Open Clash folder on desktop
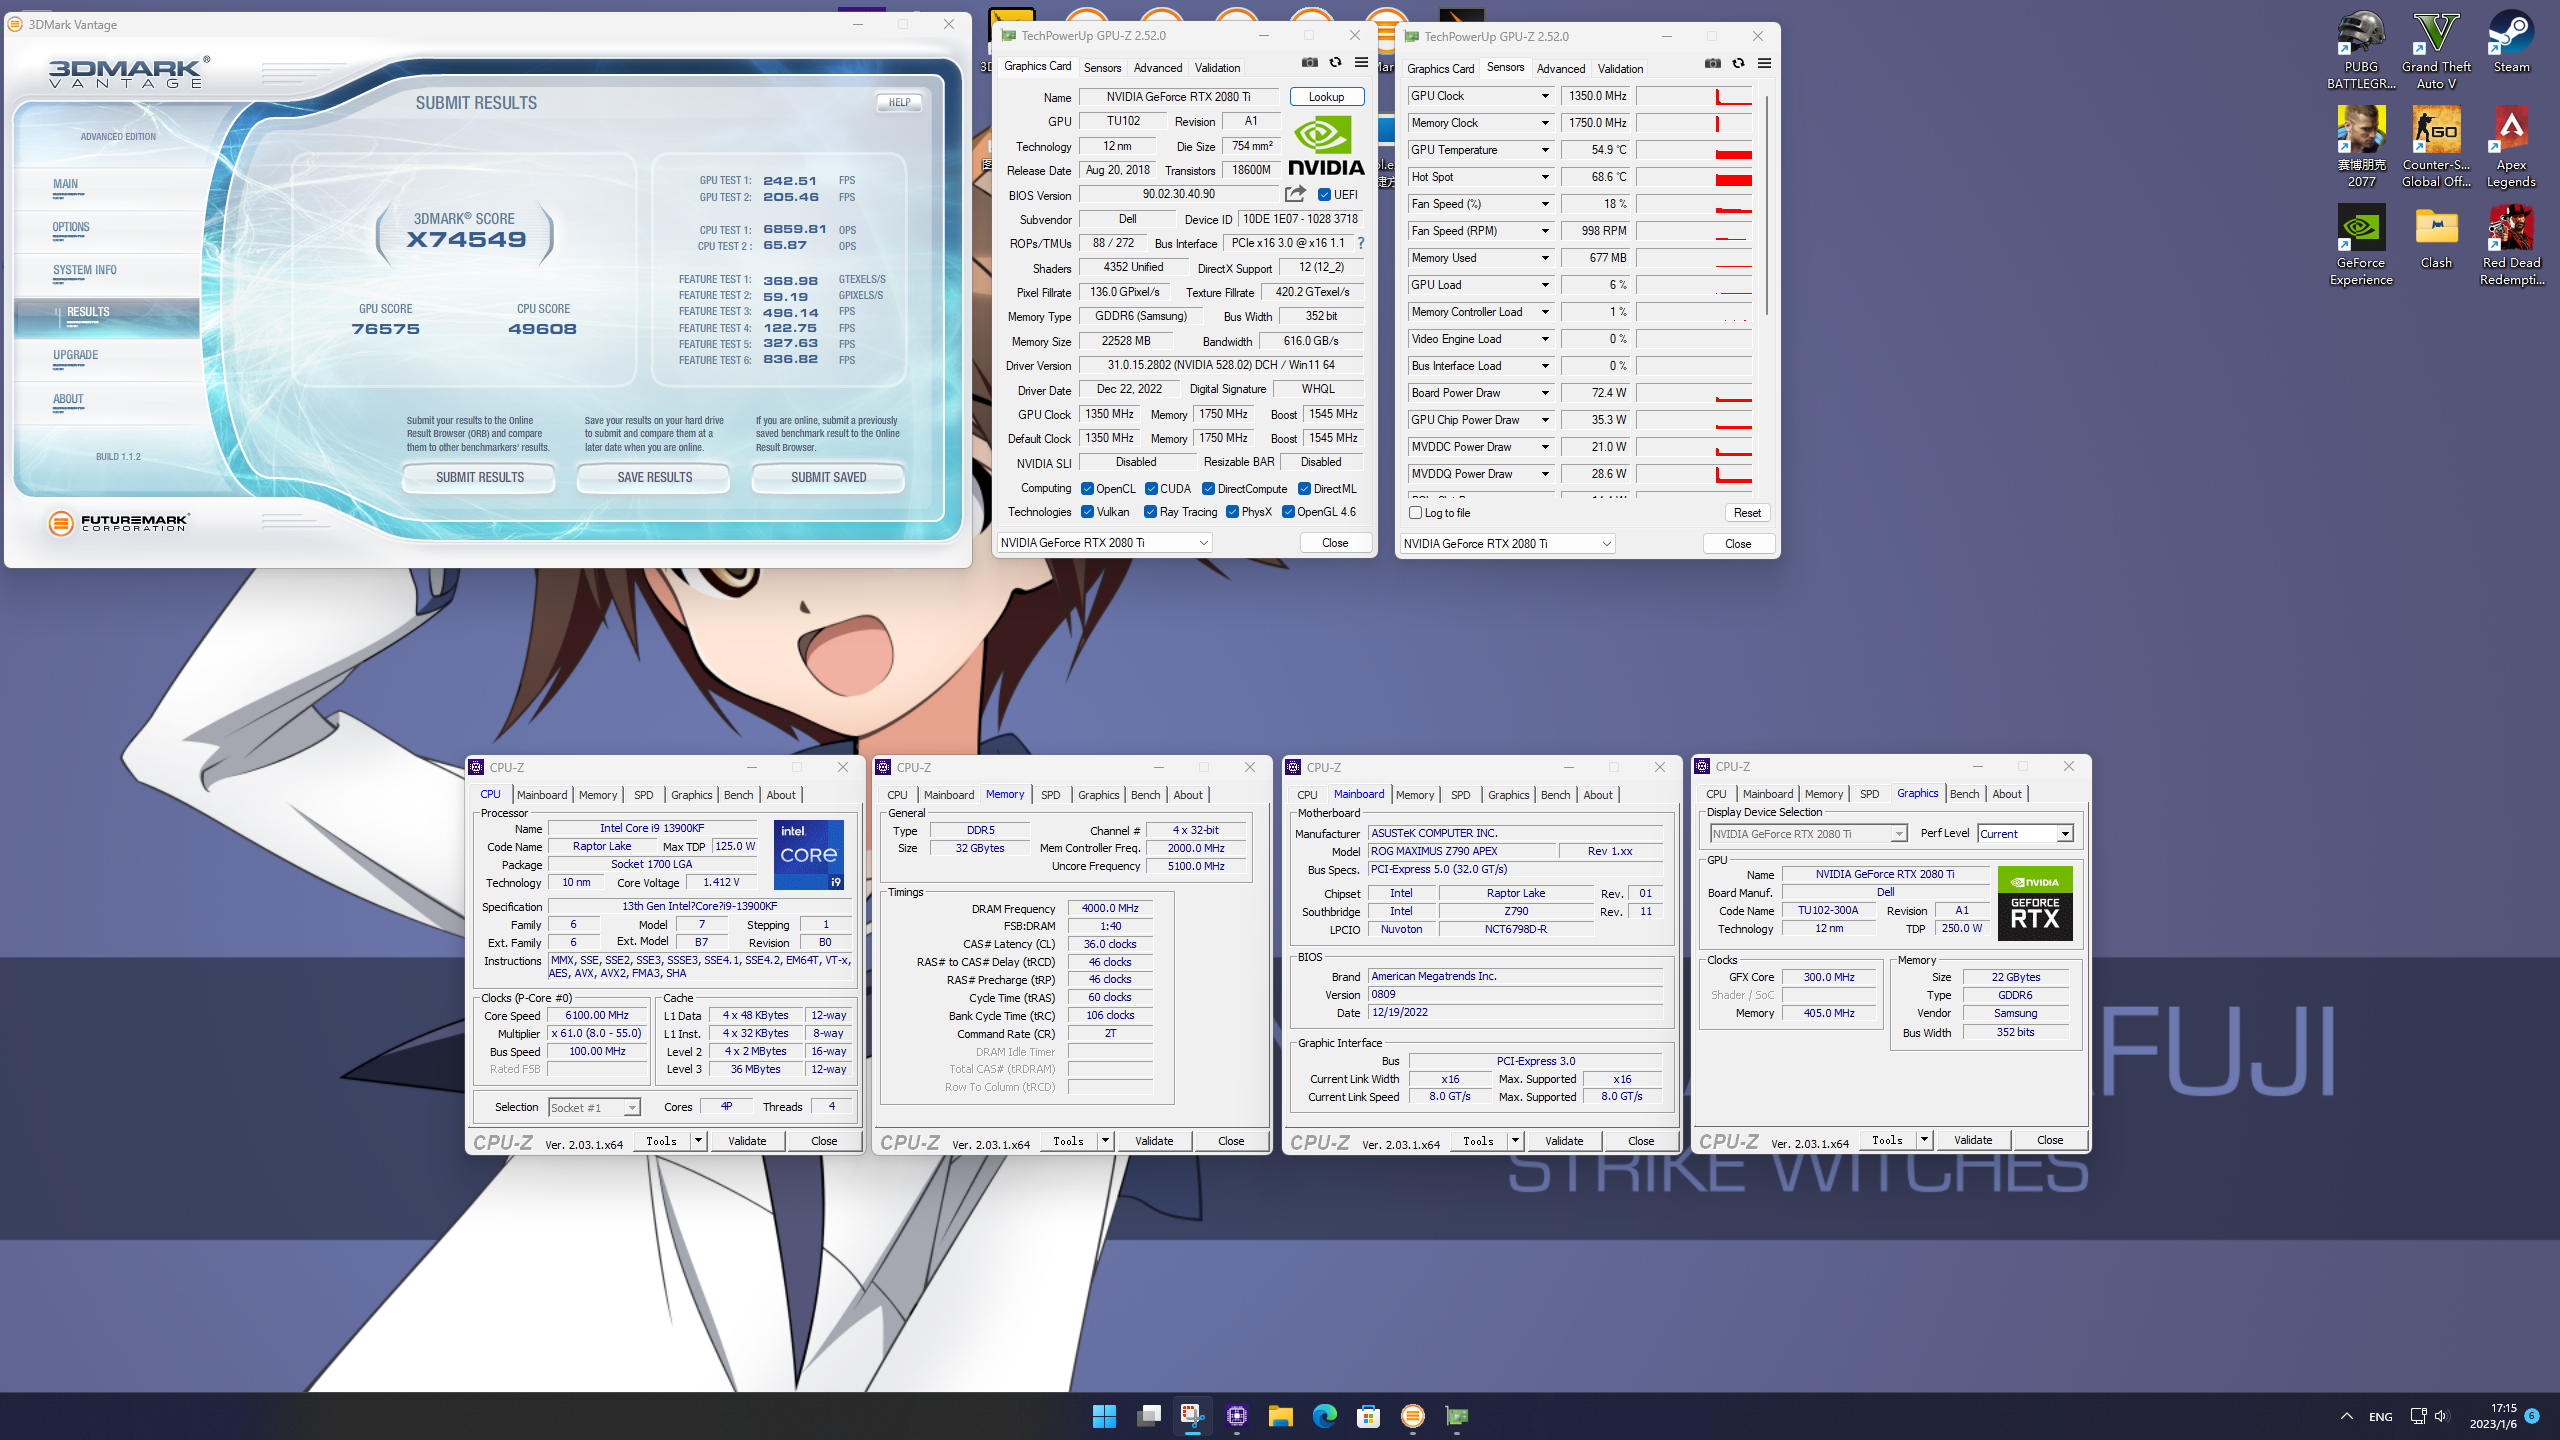2560x1440 pixels. [2436, 238]
